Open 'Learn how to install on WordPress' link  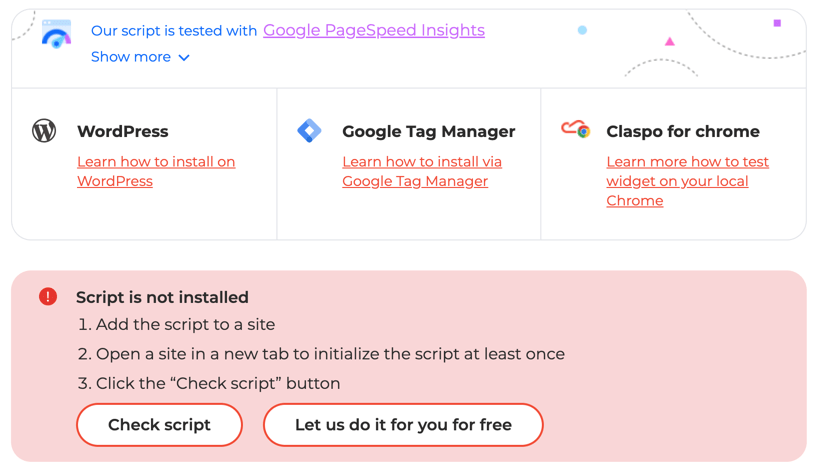tap(156, 171)
